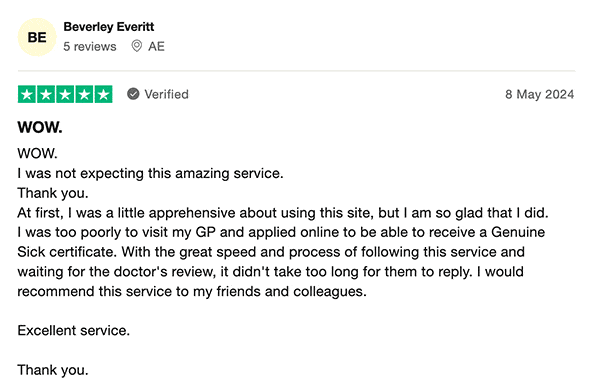Click the '5 reviews' count text
The width and height of the screenshot is (600, 384).
tap(90, 47)
